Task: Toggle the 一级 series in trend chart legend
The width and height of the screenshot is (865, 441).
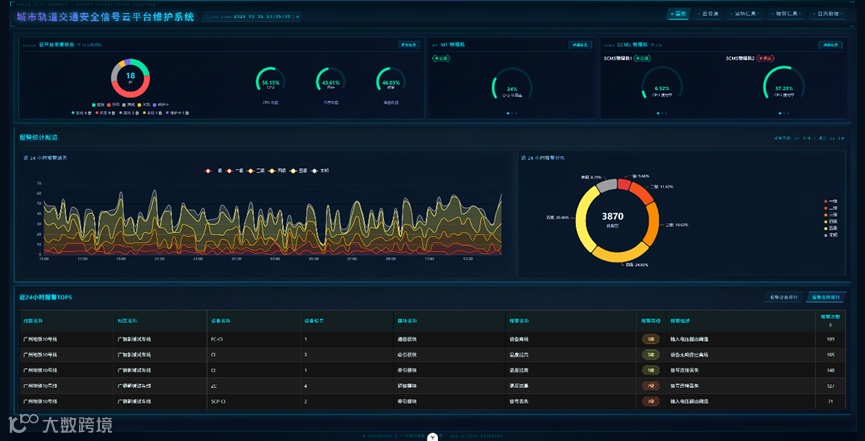Action: (236, 171)
